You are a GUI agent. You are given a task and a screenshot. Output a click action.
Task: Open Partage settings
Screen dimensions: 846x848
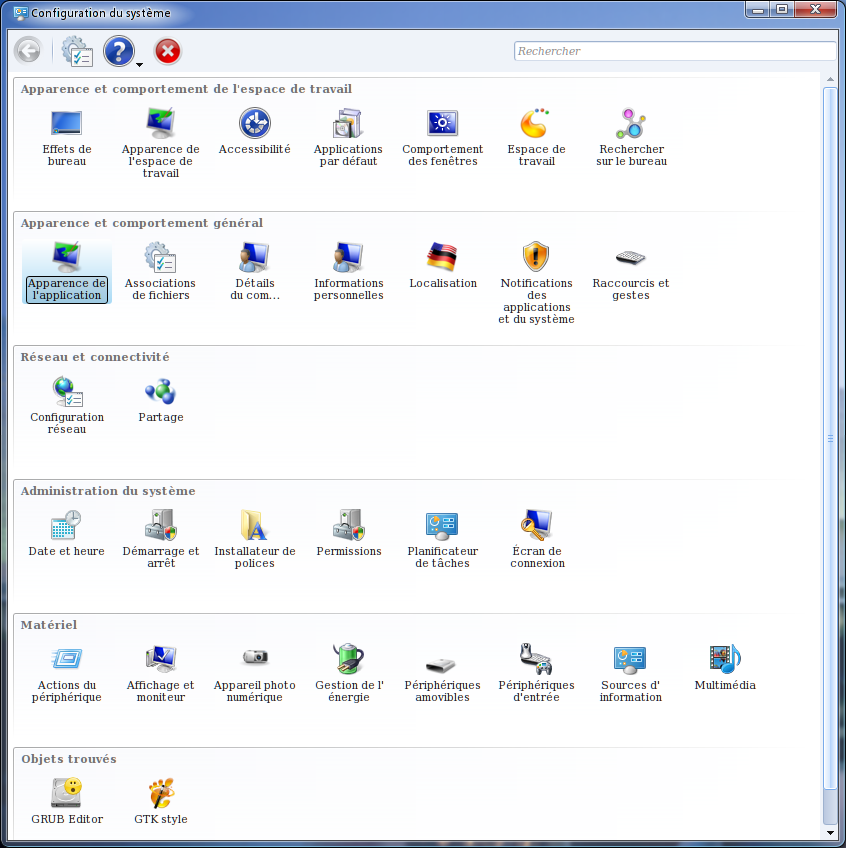click(x=161, y=400)
